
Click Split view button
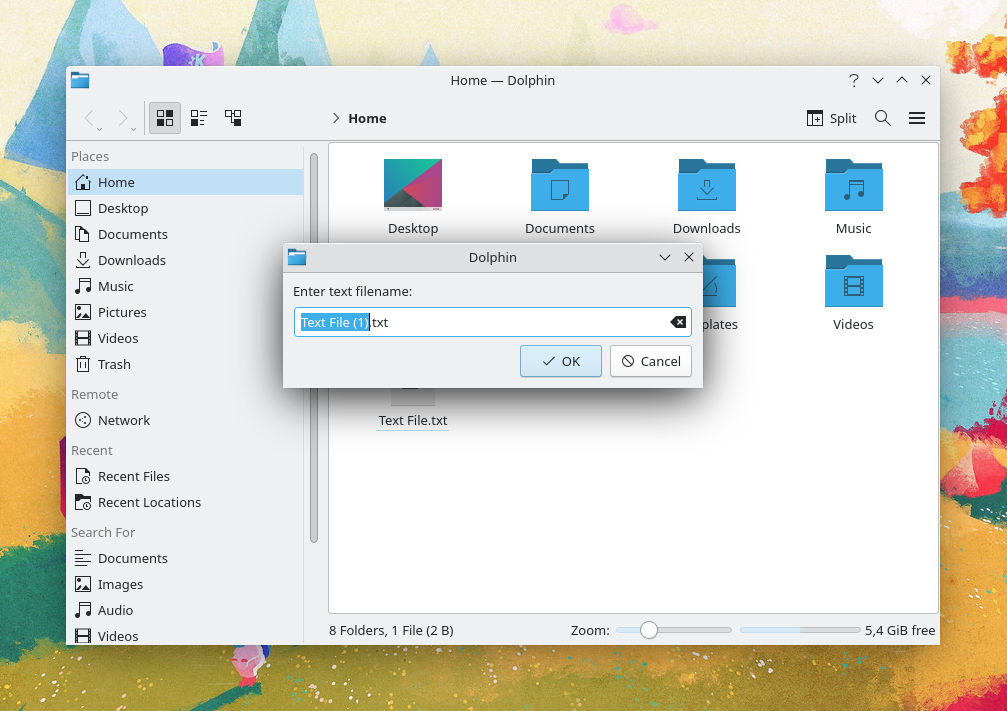(832, 118)
